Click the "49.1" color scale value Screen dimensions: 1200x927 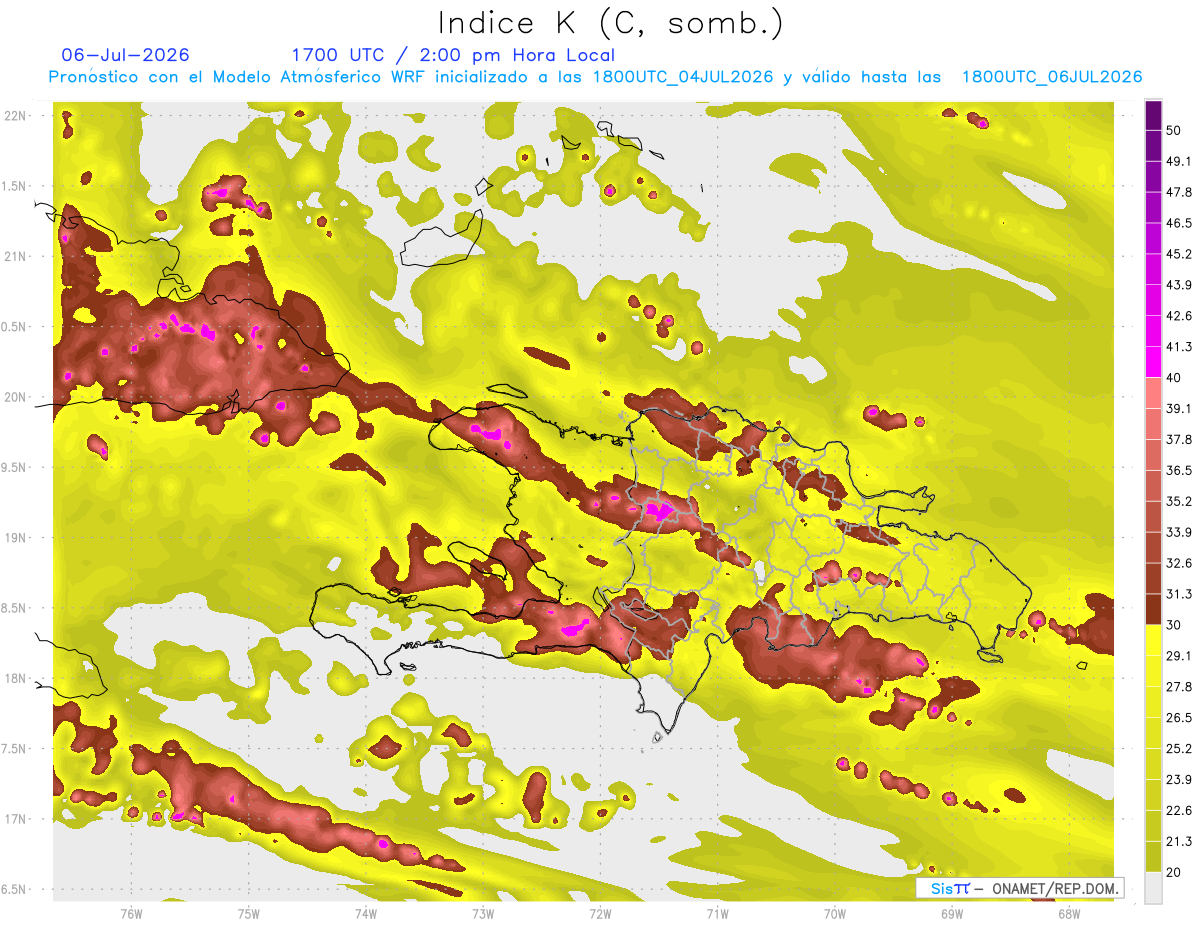(1178, 161)
